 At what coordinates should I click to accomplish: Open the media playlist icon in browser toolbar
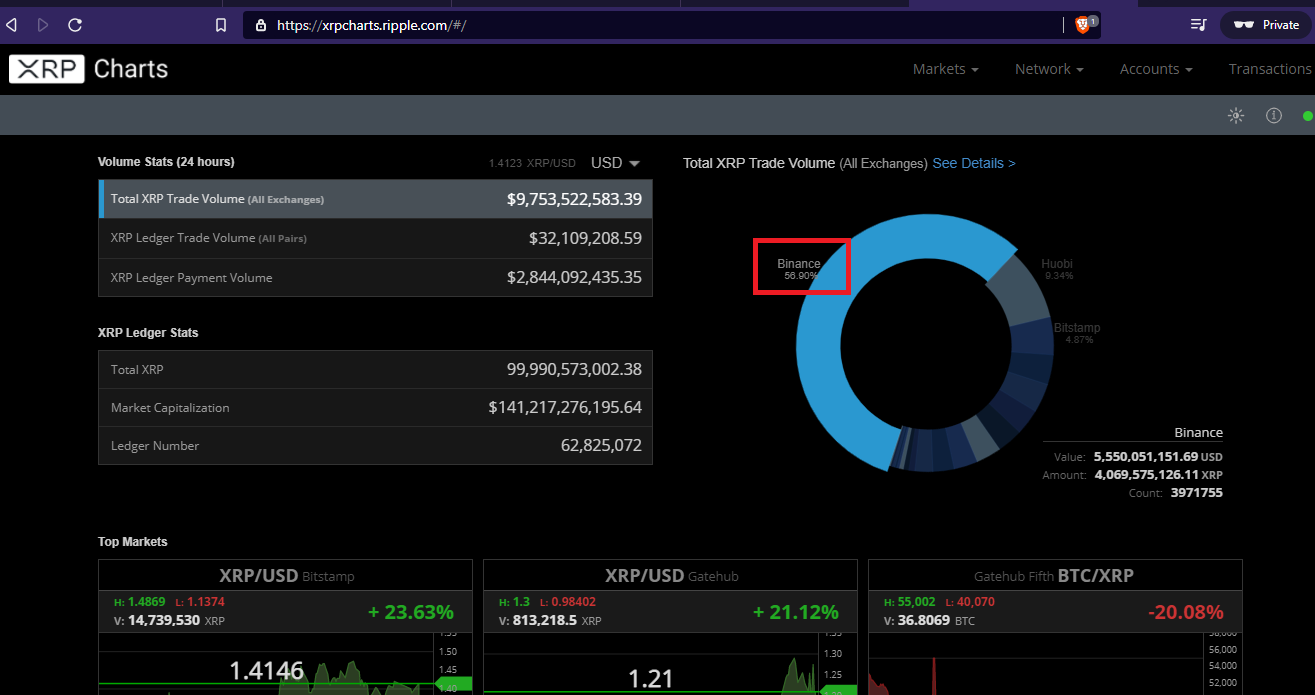1199,25
